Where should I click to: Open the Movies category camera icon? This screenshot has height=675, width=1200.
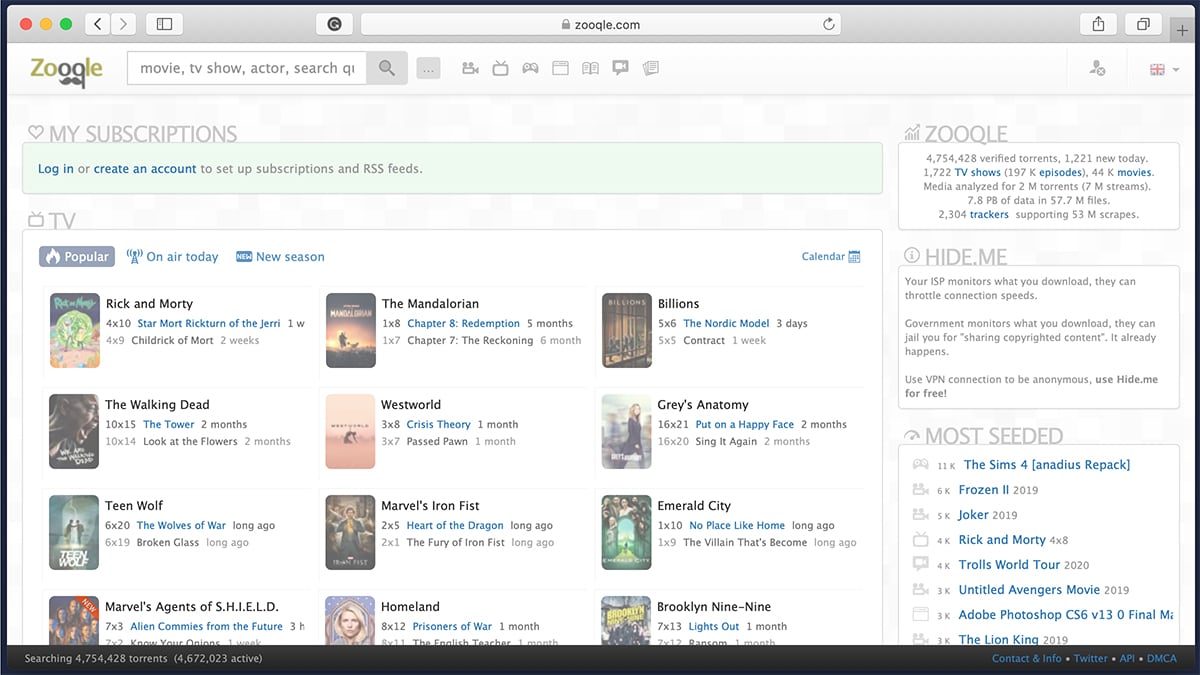click(470, 68)
